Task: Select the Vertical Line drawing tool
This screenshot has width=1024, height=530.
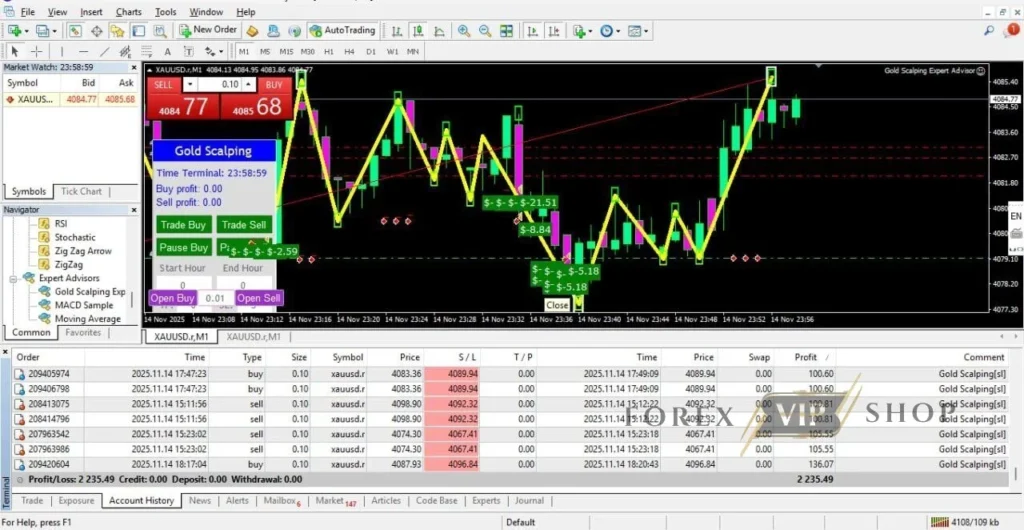Action: pyautogui.click(x=62, y=52)
